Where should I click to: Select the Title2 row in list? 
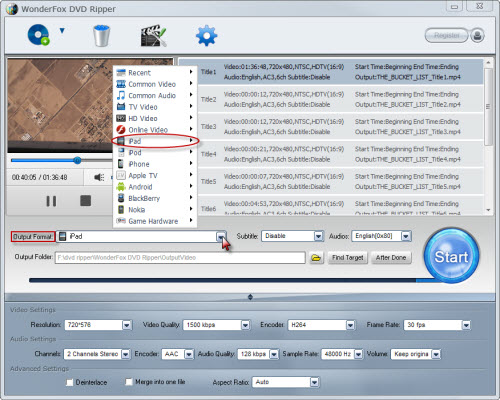[340, 99]
